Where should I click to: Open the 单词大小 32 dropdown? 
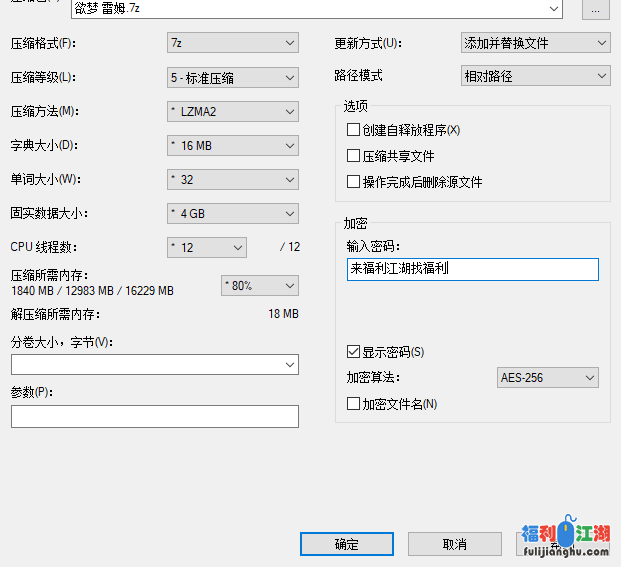point(232,179)
